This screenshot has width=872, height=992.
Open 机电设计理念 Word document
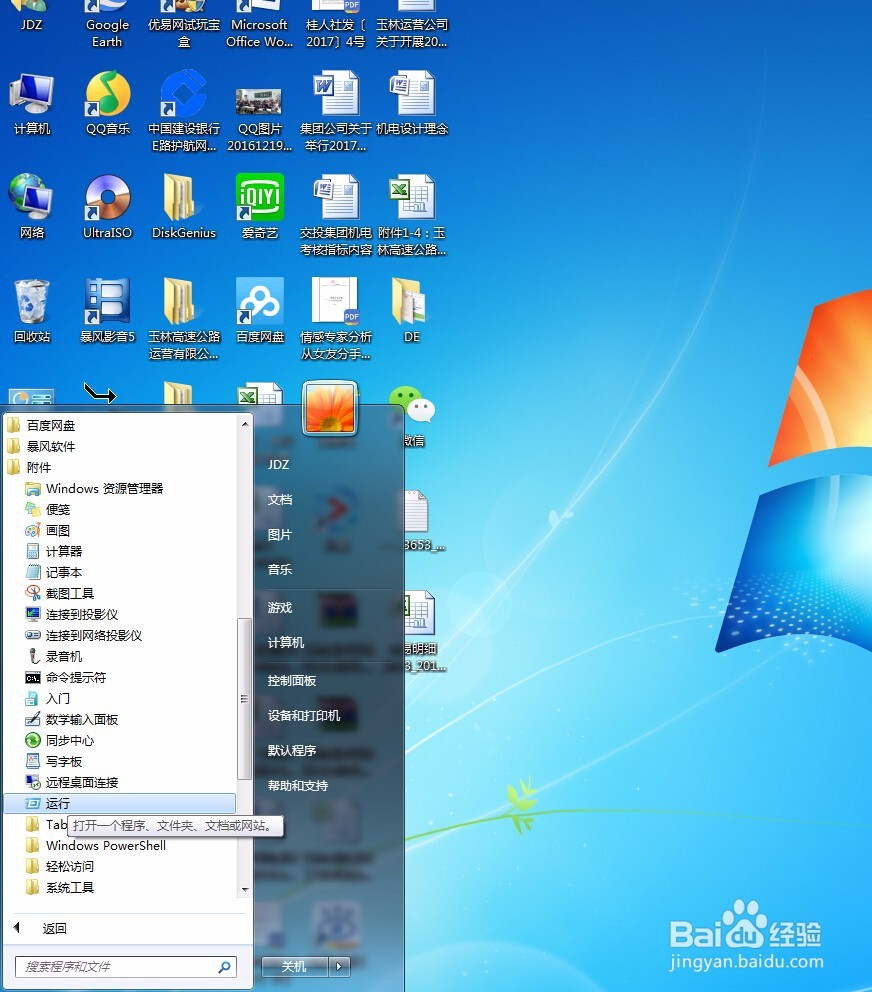point(412,104)
